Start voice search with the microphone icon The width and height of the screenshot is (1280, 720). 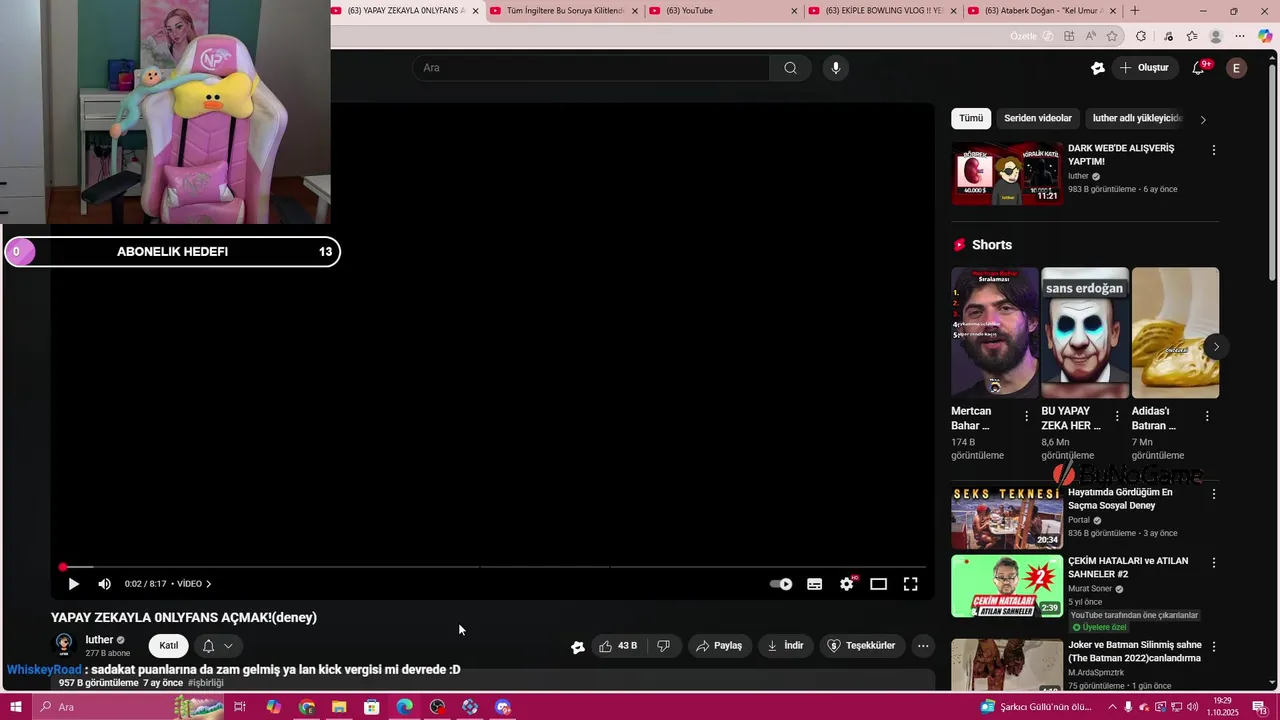pyautogui.click(x=836, y=68)
